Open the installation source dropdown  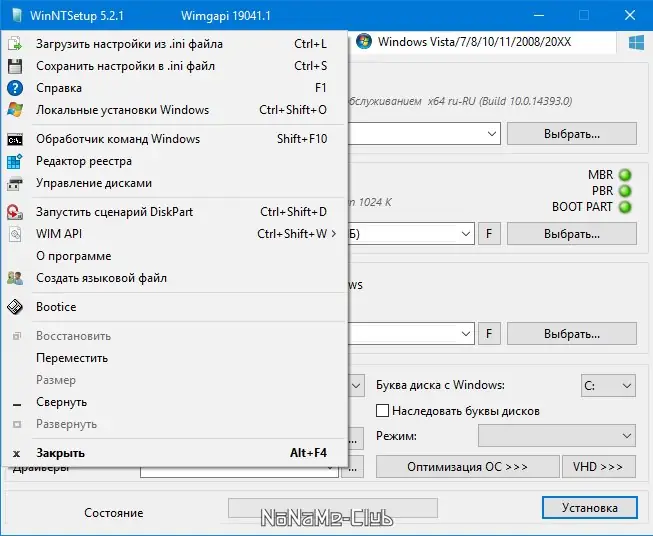[x=491, y=134]
